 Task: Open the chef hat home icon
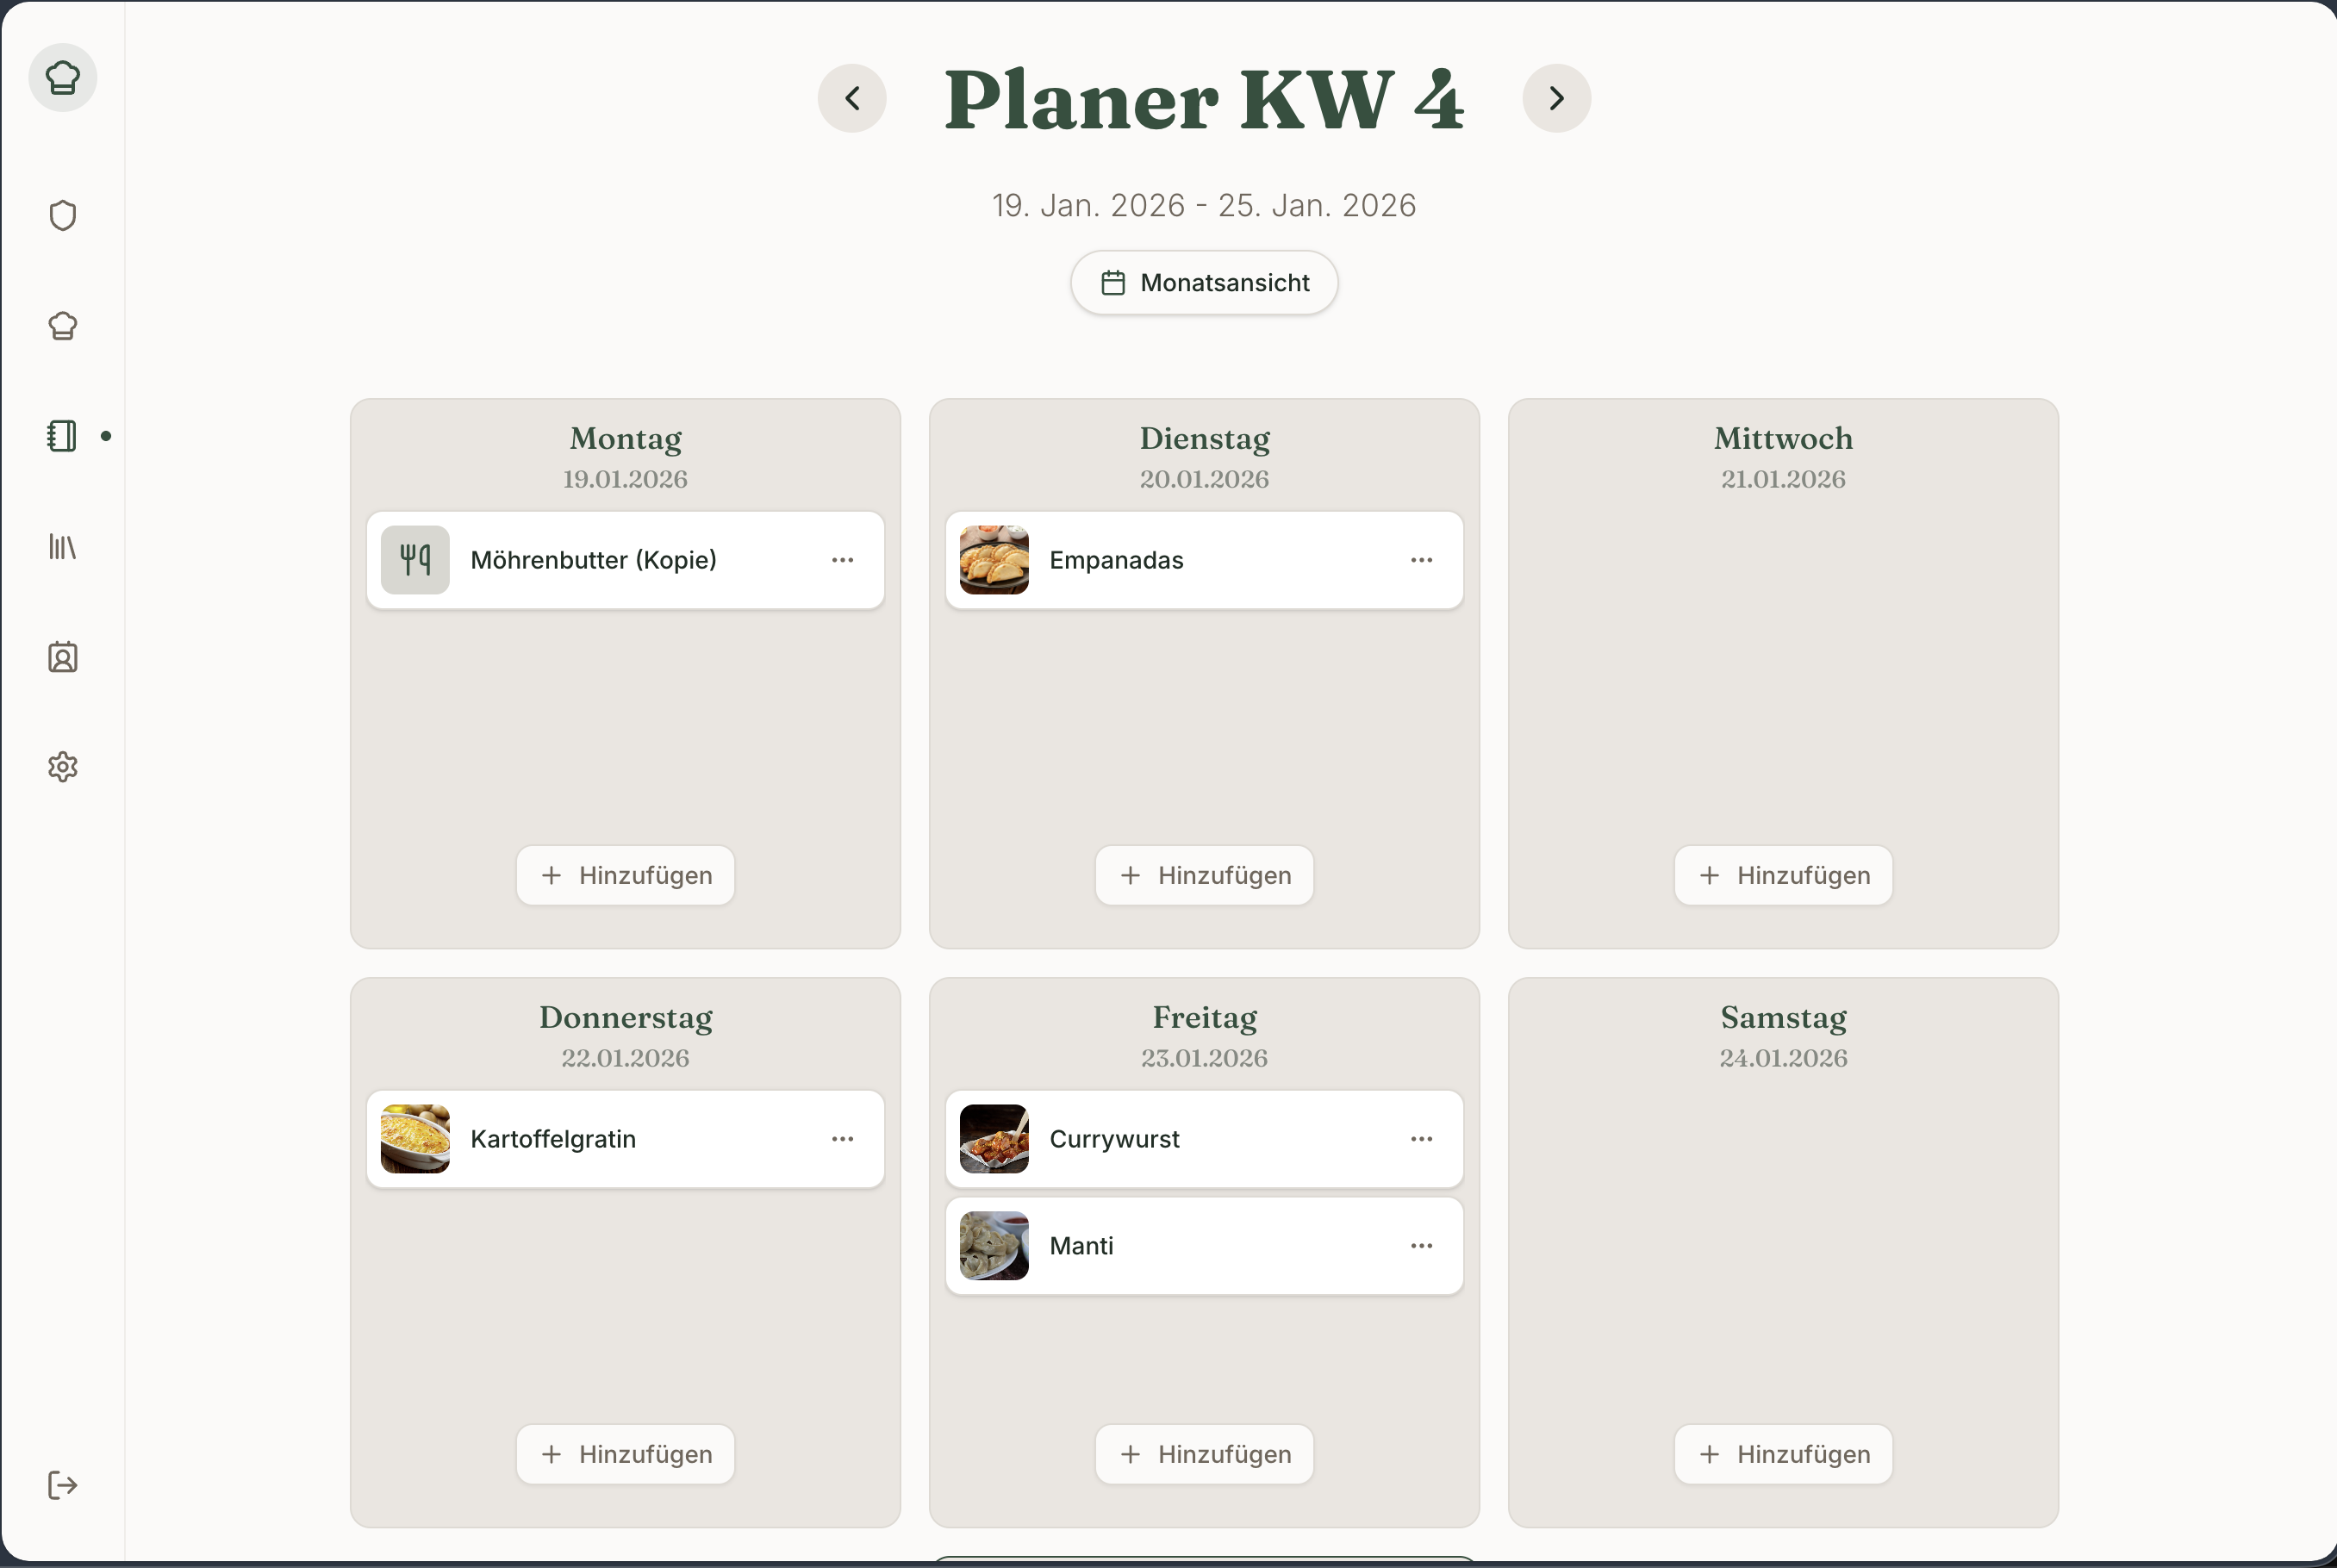(62, 77)
